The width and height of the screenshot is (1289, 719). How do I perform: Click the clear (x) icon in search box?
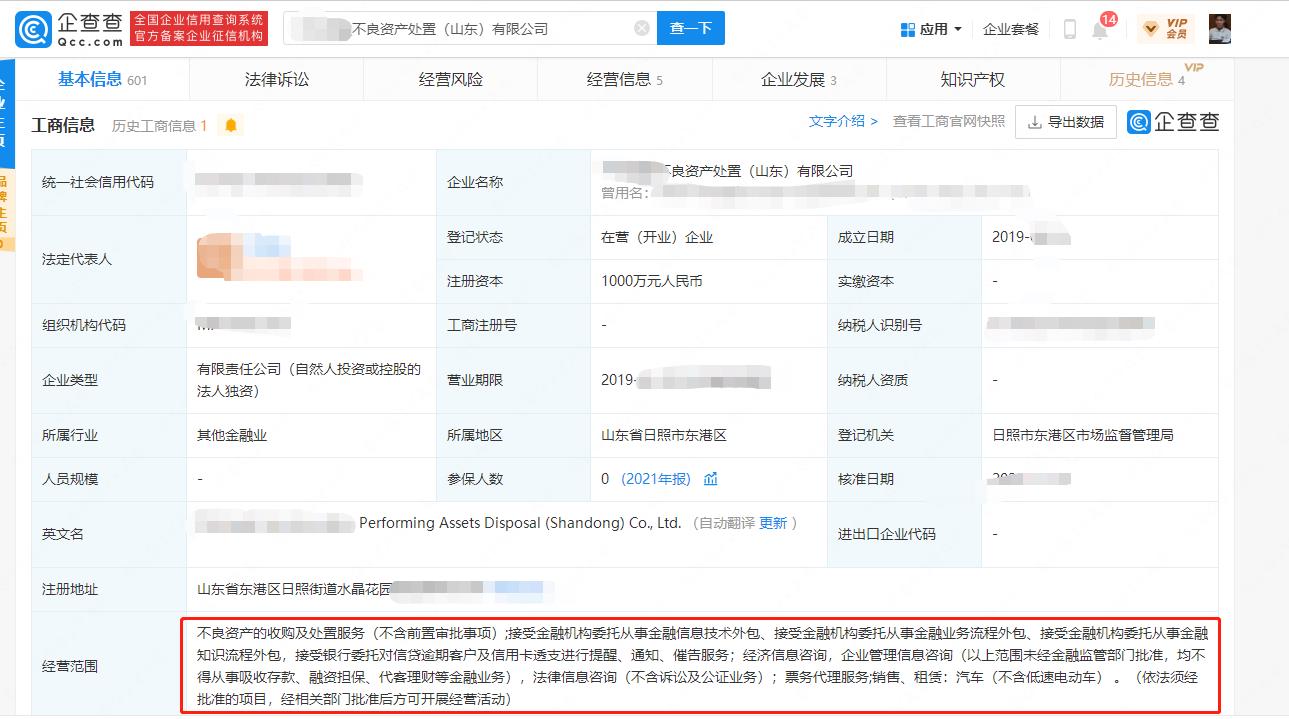[x=641, y=28]
